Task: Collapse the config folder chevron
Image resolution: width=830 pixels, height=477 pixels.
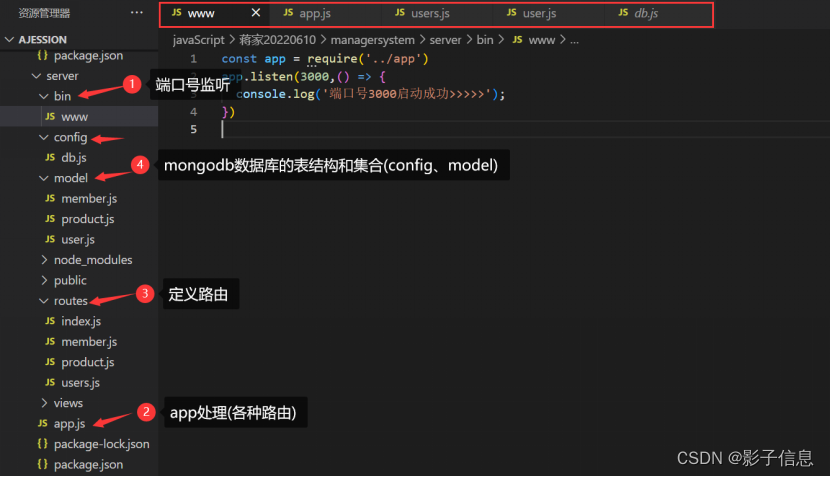Action: tap(44, 137)
